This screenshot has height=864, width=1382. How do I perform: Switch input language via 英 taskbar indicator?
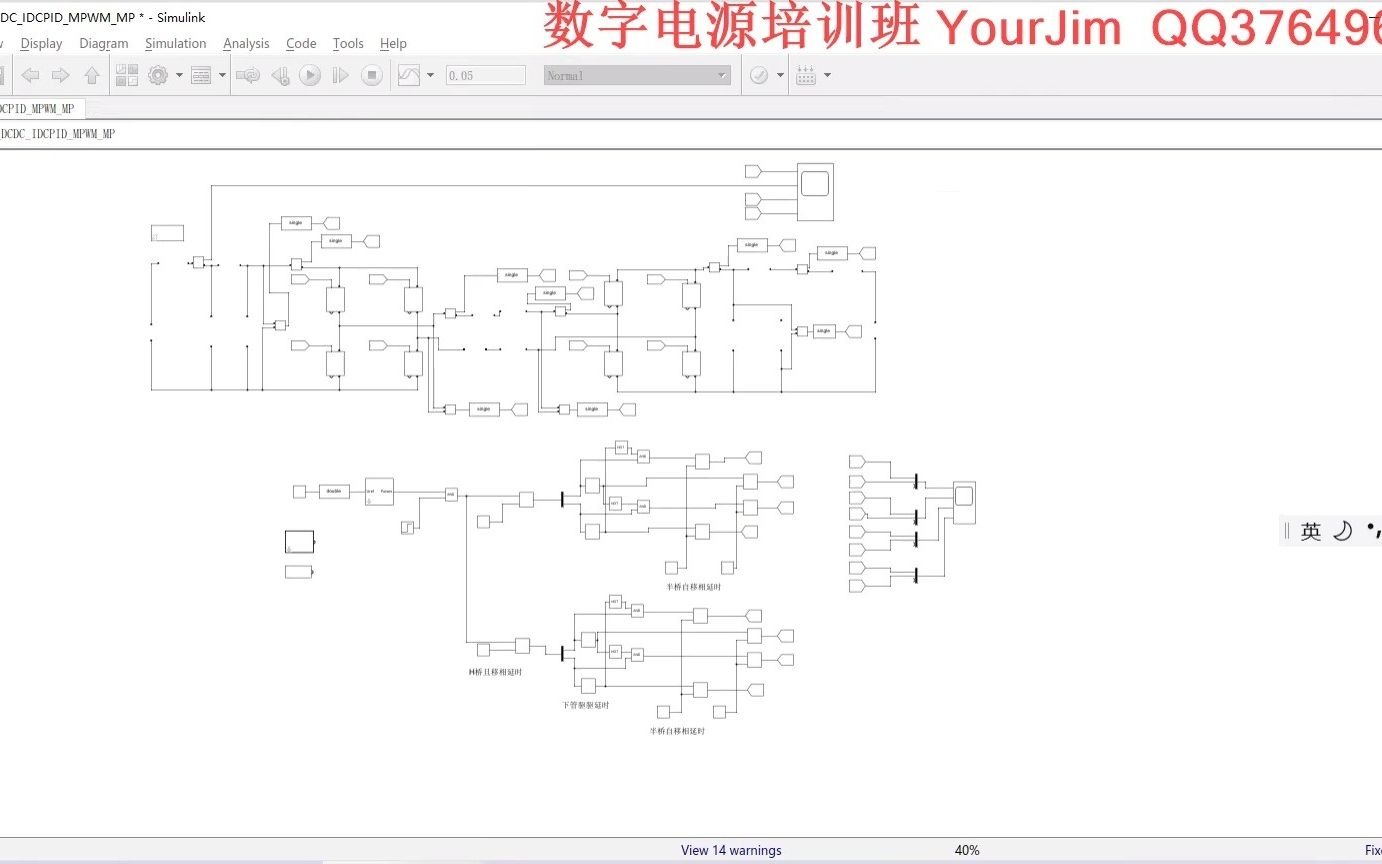pyautogui.click(x=1312, y=531)
